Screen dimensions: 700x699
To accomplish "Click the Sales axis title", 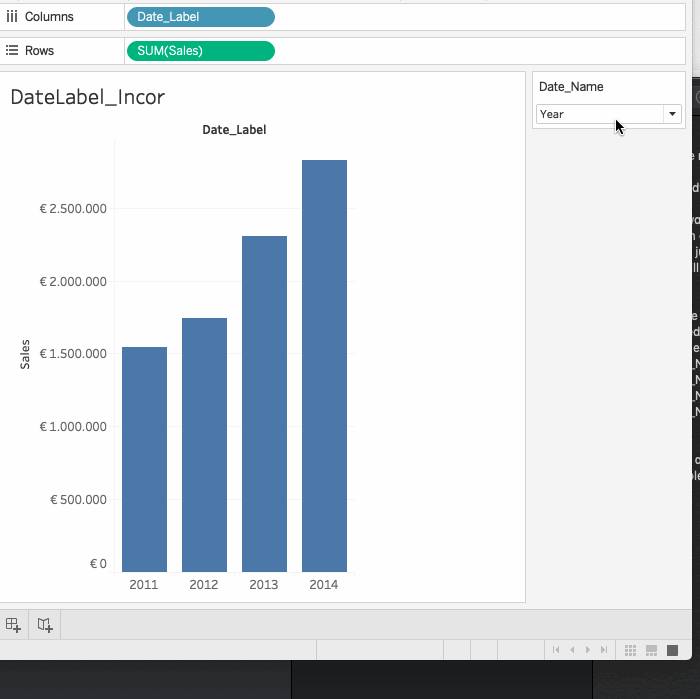I will pyautogui.click(x=25, y=354).
